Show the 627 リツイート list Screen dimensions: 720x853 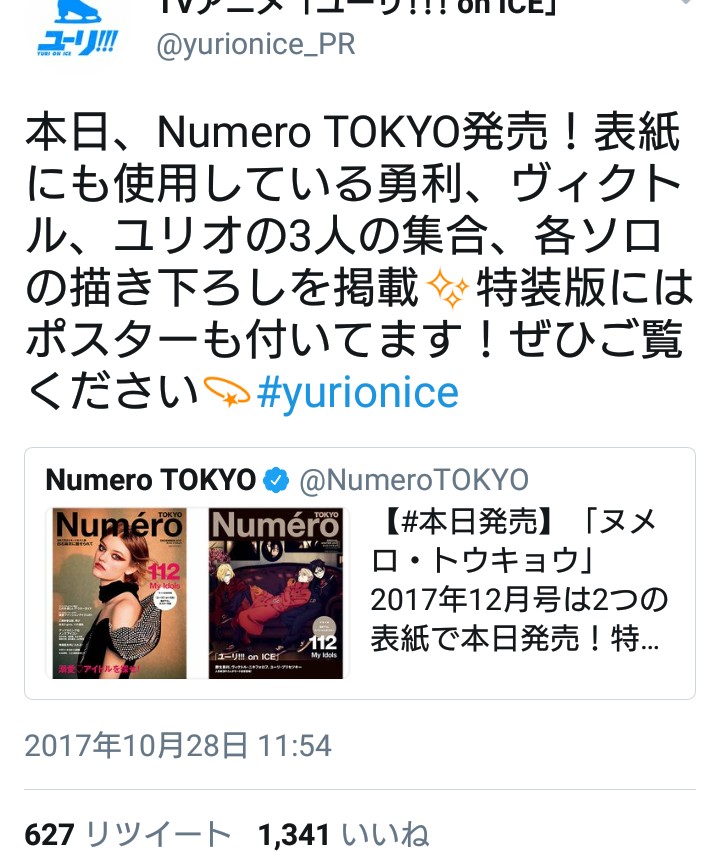tap(128, 834)
